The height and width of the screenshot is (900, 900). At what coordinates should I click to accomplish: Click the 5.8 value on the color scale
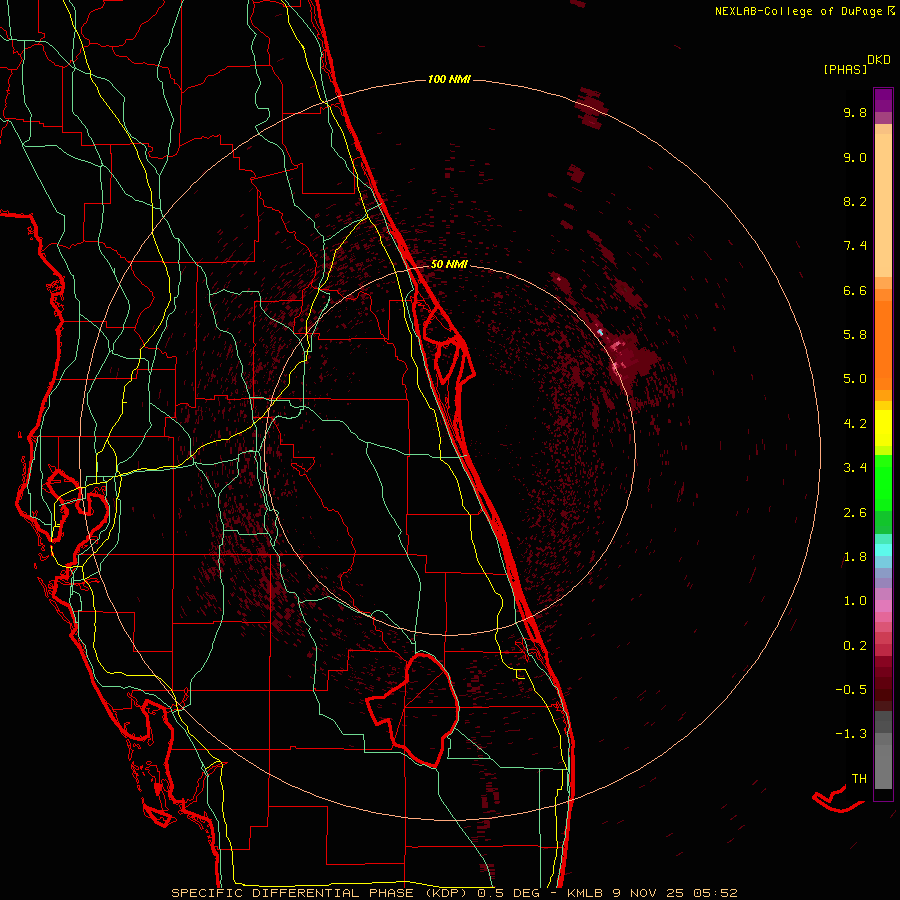(855, 335)
